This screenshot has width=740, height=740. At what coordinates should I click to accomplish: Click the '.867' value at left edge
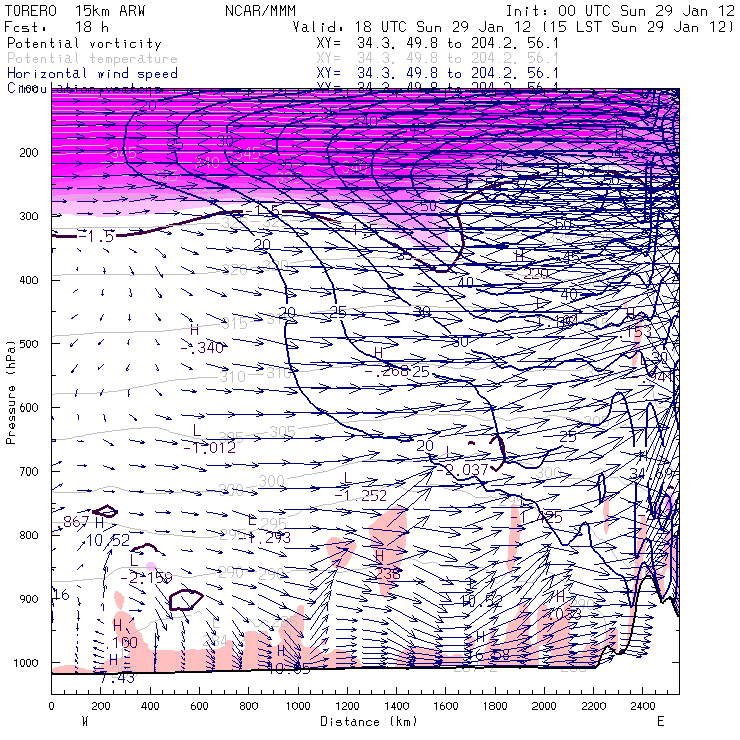pos(73,521)
